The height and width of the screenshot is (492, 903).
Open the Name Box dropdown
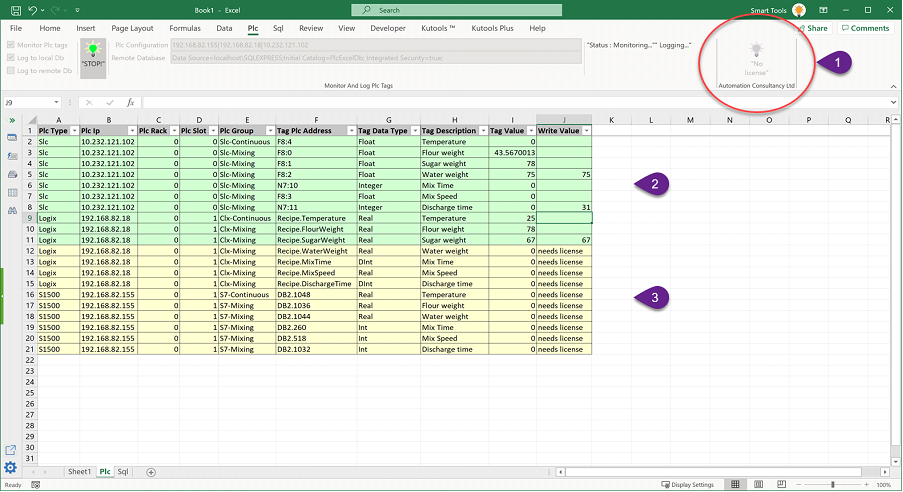pyautogui.click(x=56, y=103)
